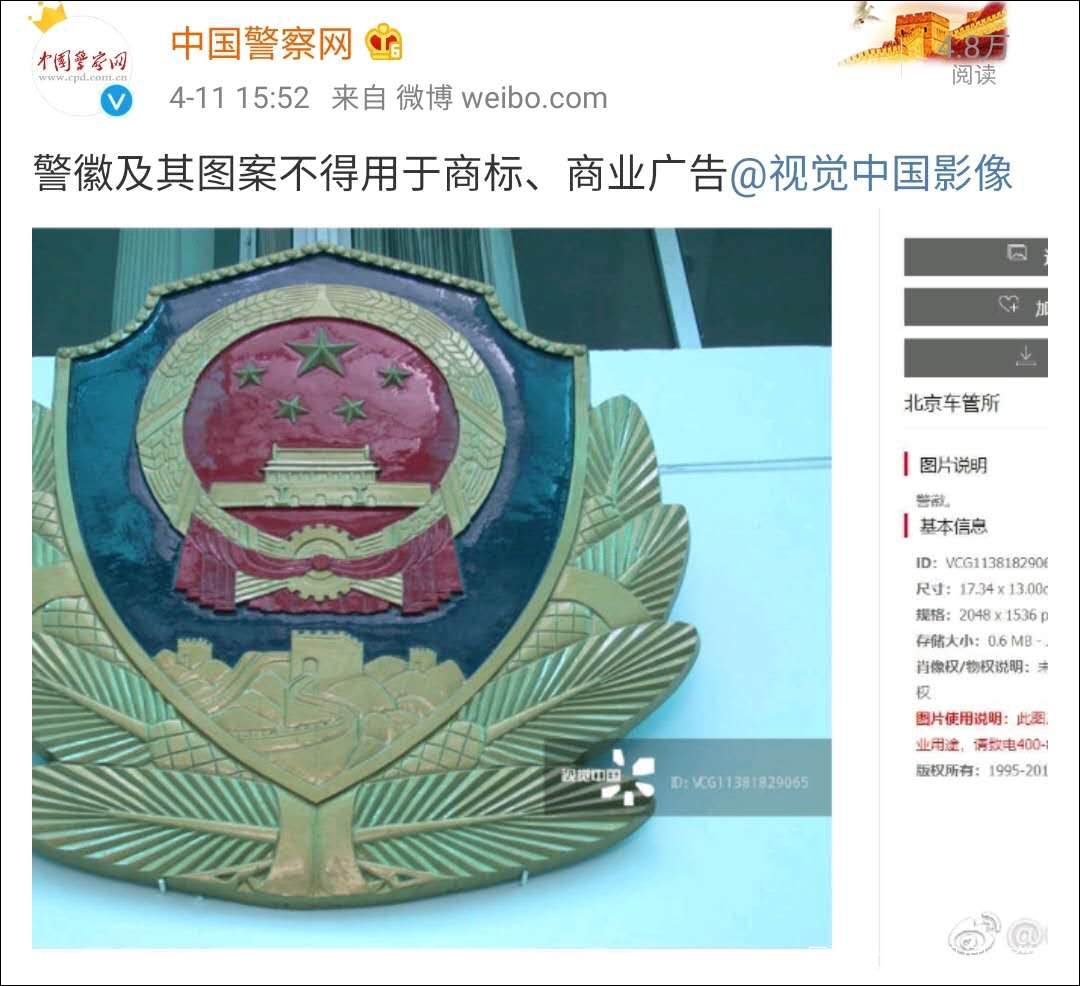Click the blue verified V badge
The width and height of the screenshot is (1080, 986).
[x=116, y=102]
